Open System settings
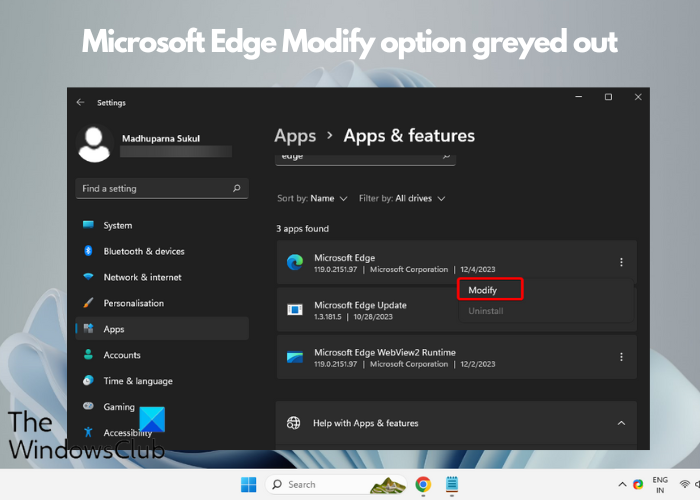Screen dimensions: 700x500 tap(162, 225)
